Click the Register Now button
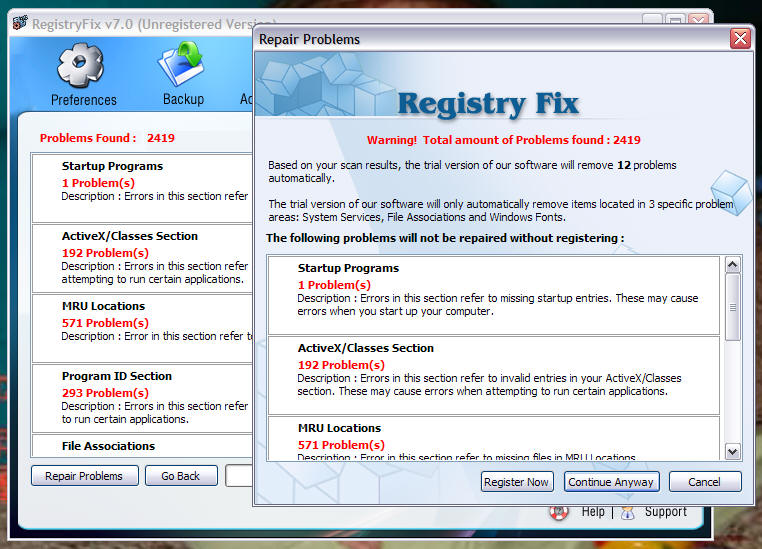This screenshot has width=762, height=549. pos(517,482)
